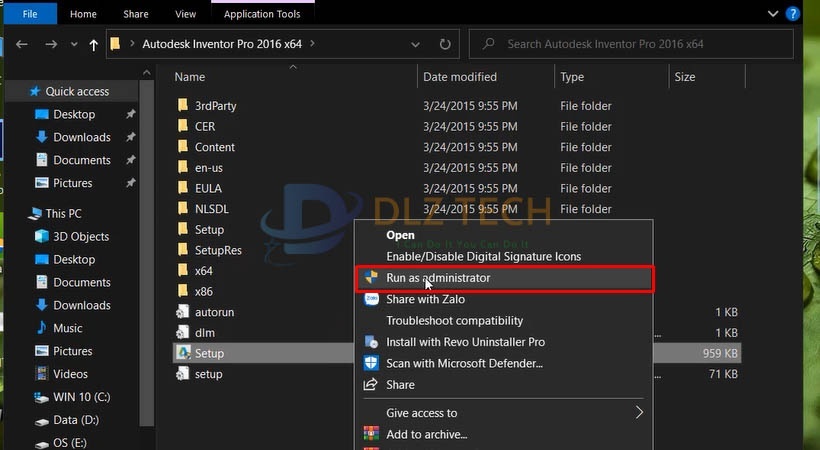The width and height of the screenshot is (820, 450).
Task: Select the SetupRes folder icon
Action: 183,250
